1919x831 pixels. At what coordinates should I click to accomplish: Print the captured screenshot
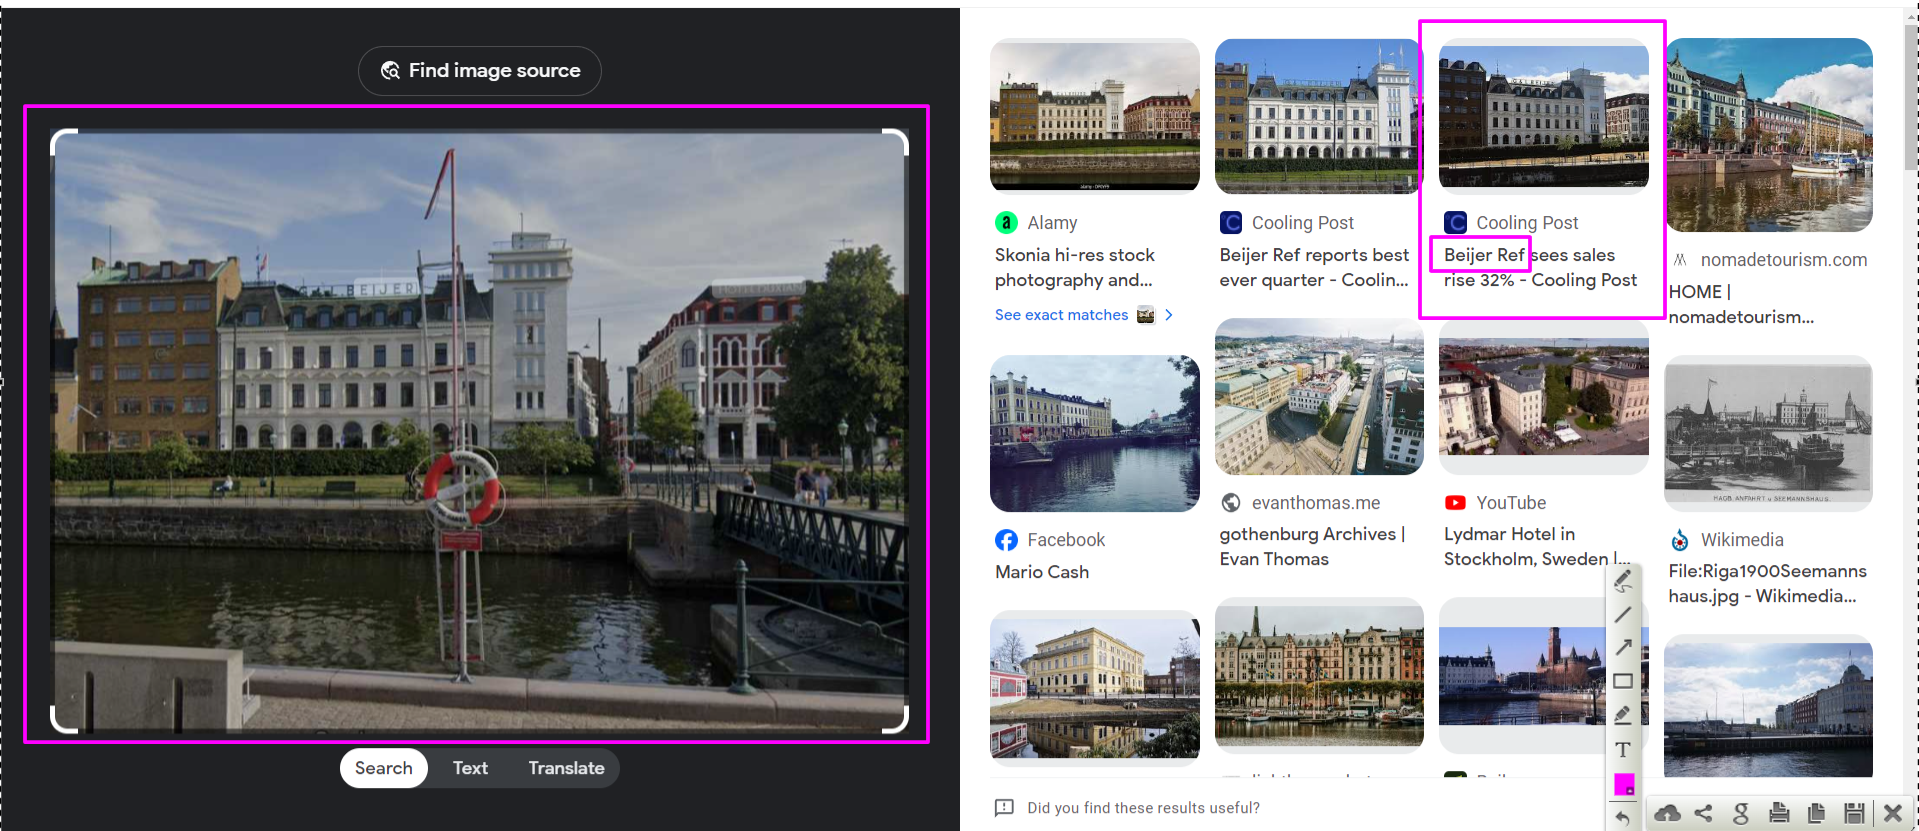click(x=1779, y=813)
